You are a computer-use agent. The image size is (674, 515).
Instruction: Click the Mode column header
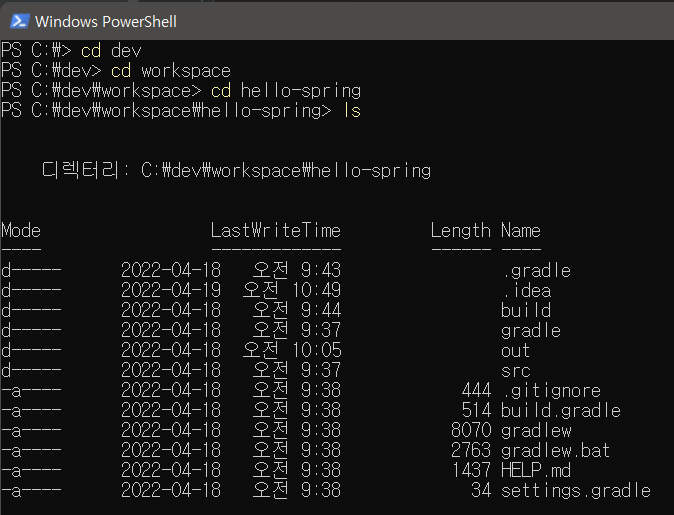coord(21,231)
